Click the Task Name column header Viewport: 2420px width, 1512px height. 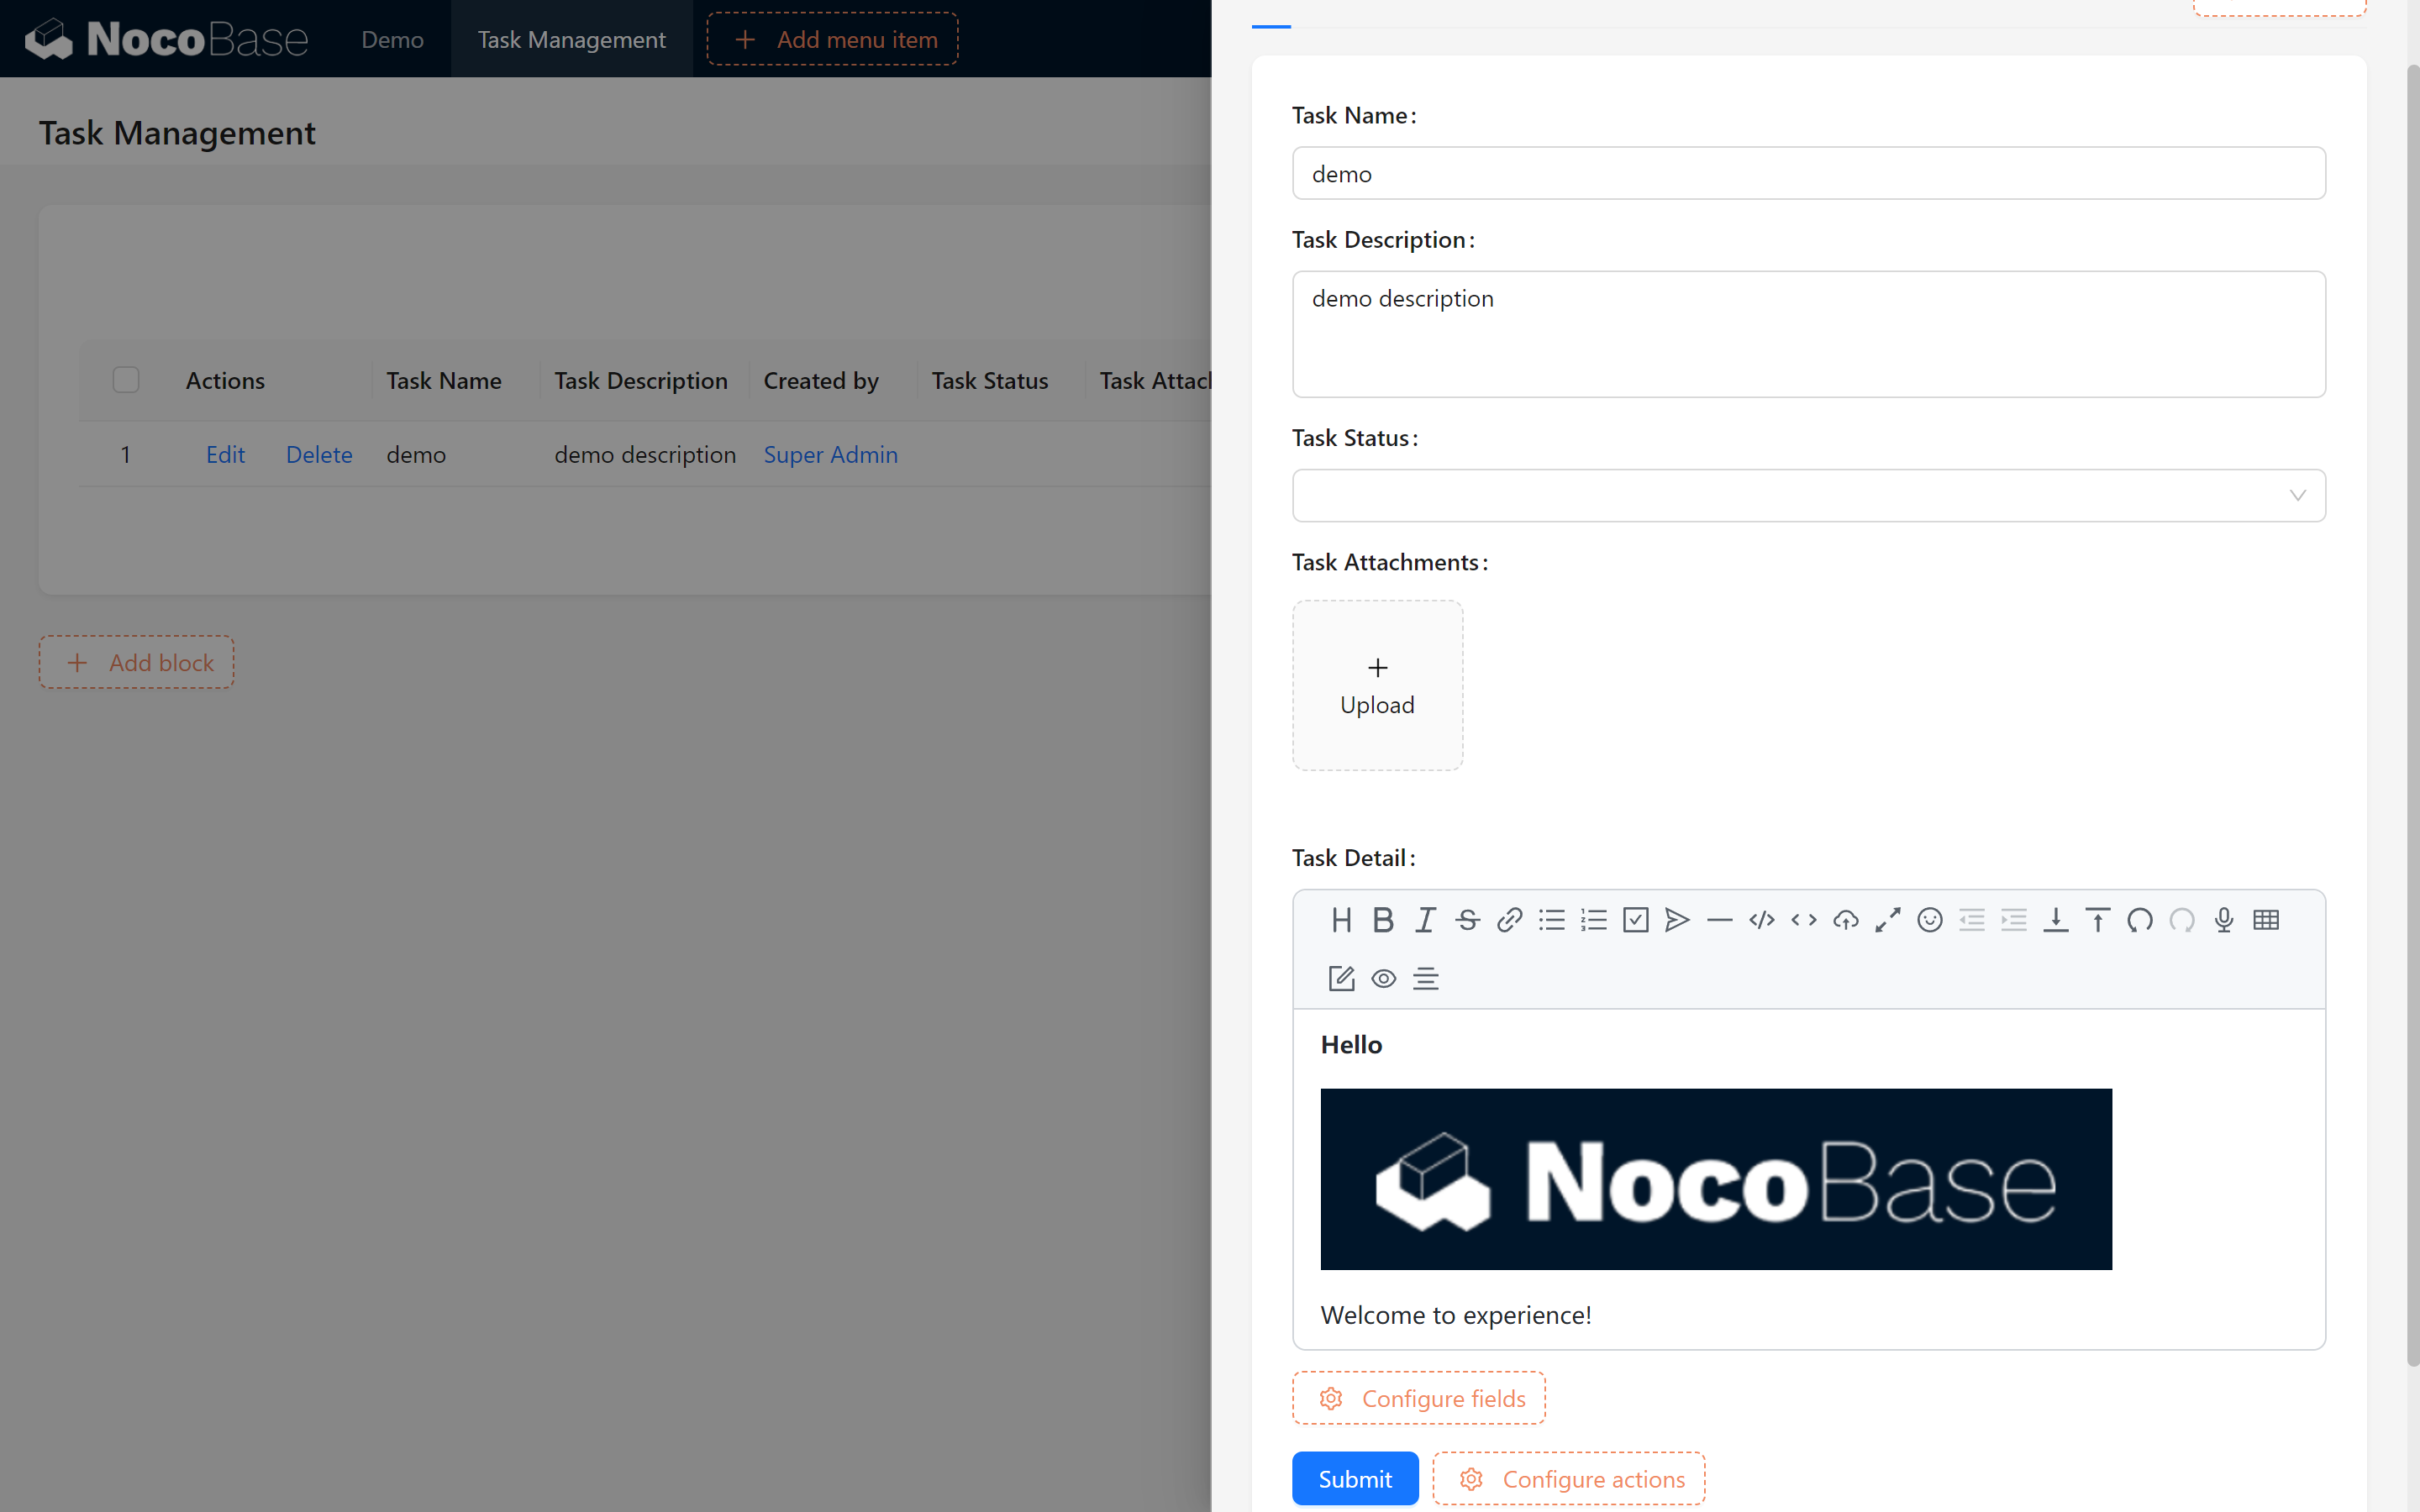[x=444, y=380]
